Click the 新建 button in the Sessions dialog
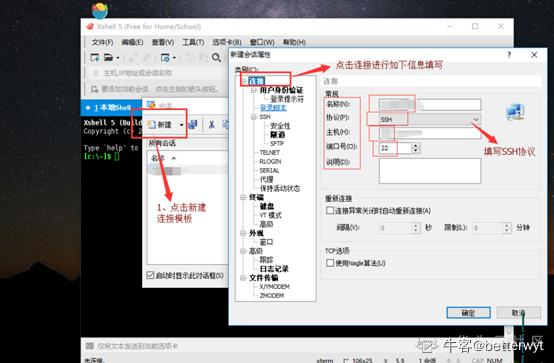Image resolution: width=554 pixels, height=363 pixels. [x=160, y=124]
